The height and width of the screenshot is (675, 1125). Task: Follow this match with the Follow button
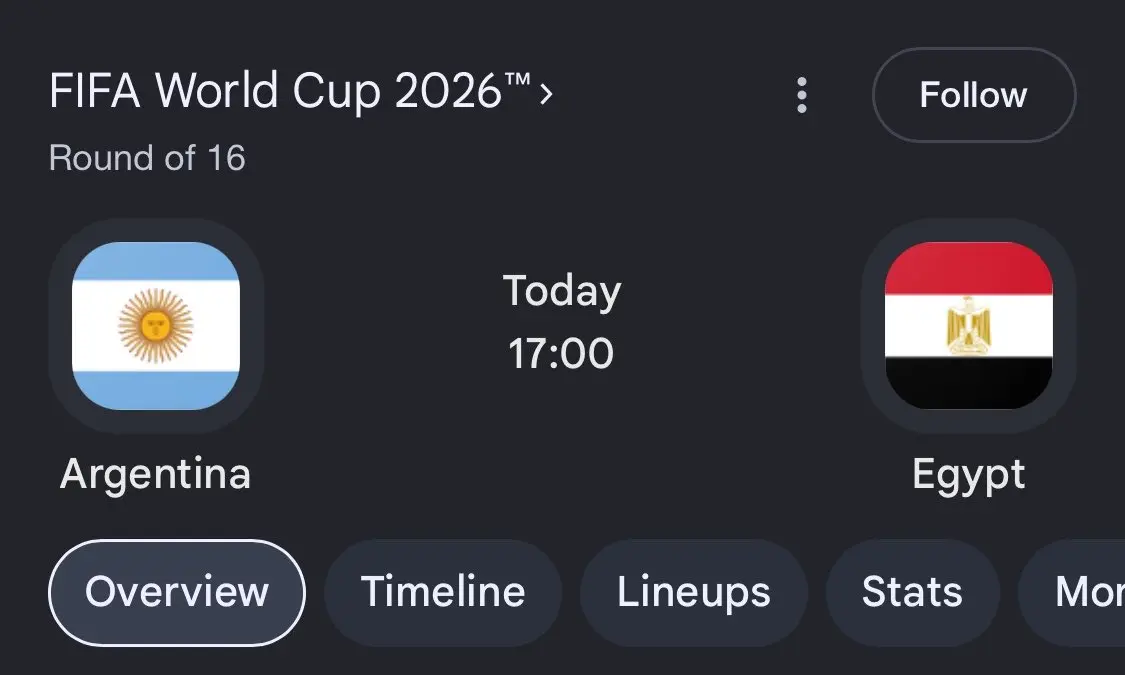(x=974, y=95)
